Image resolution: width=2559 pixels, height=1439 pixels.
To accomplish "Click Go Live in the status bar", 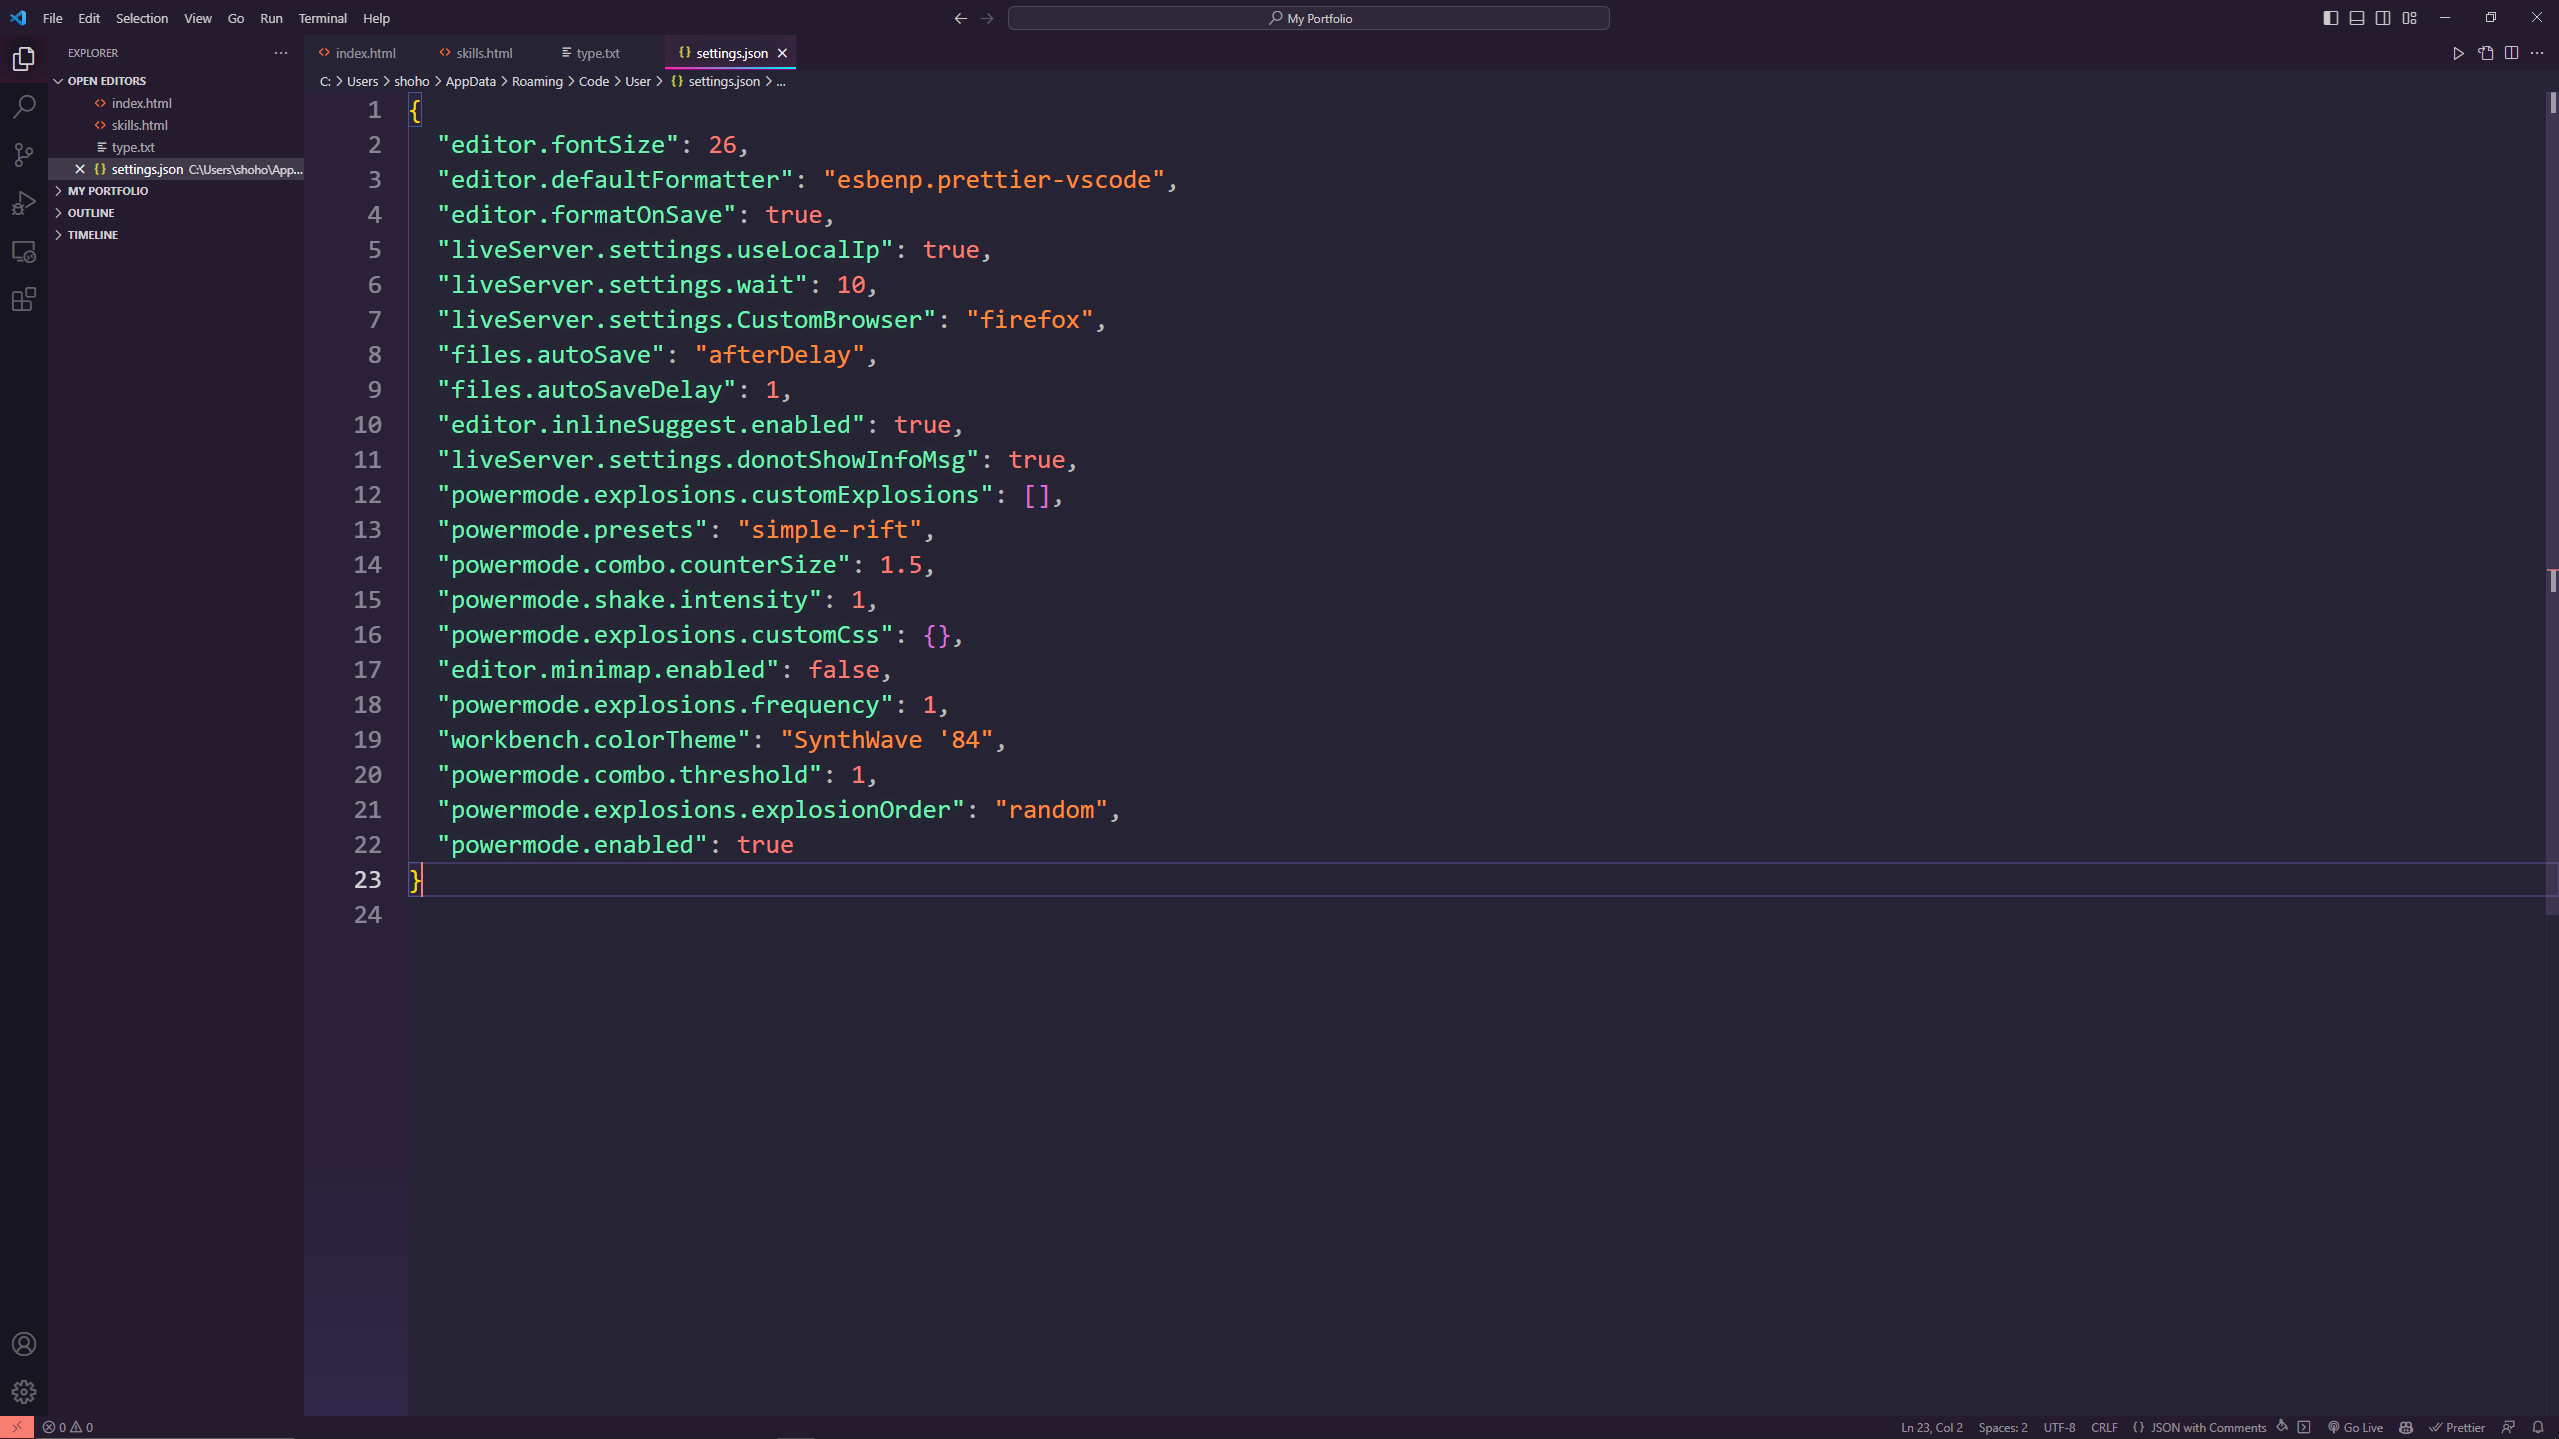I will point(2355,1427).
